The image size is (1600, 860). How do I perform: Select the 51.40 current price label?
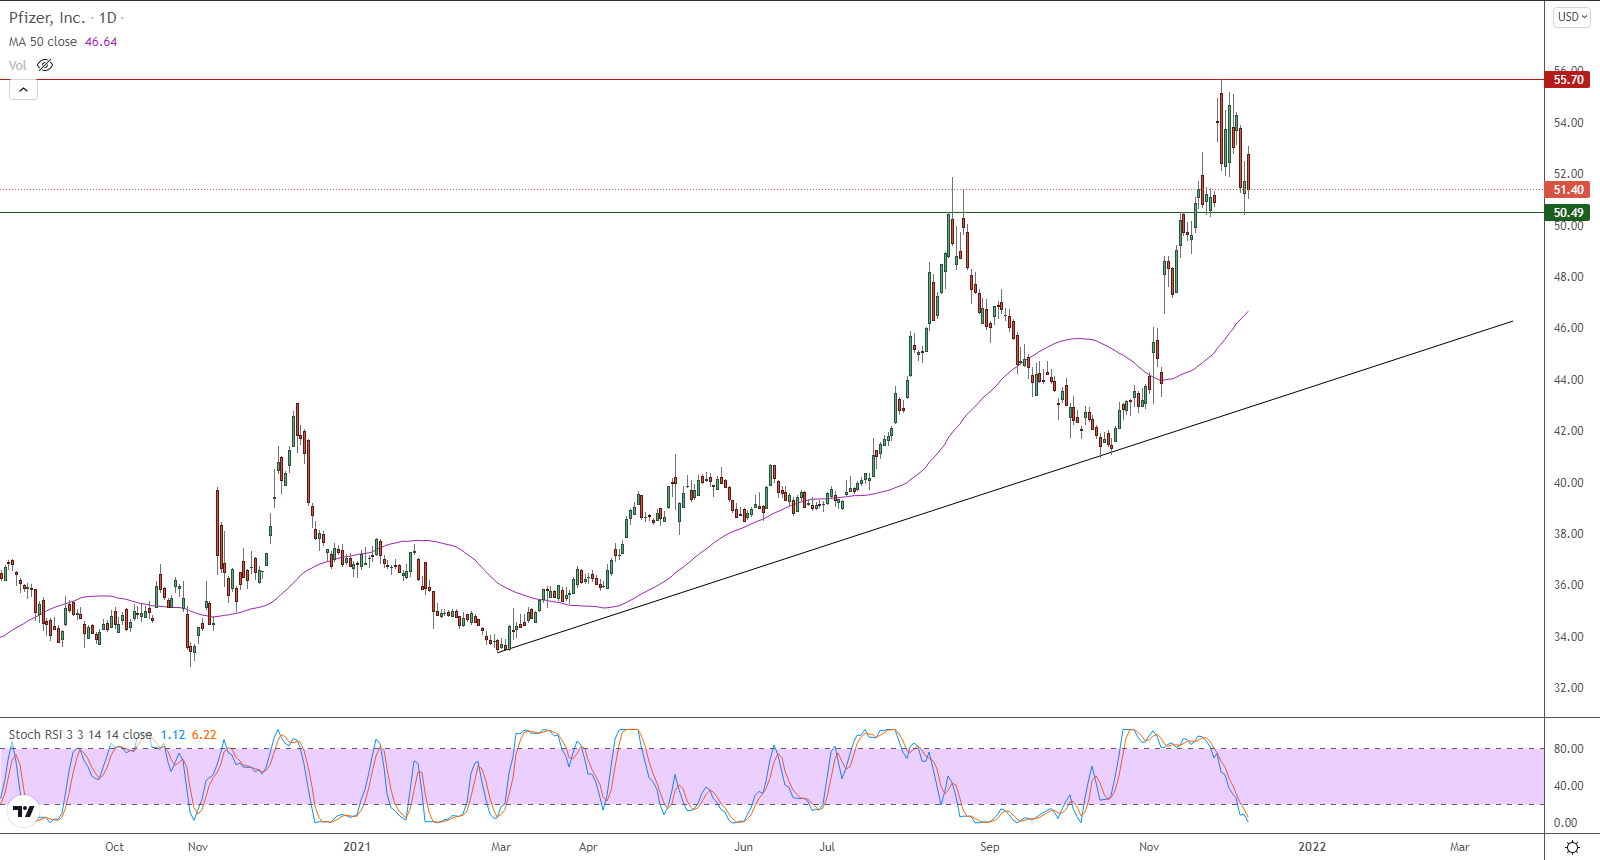tap(1568, 190)
